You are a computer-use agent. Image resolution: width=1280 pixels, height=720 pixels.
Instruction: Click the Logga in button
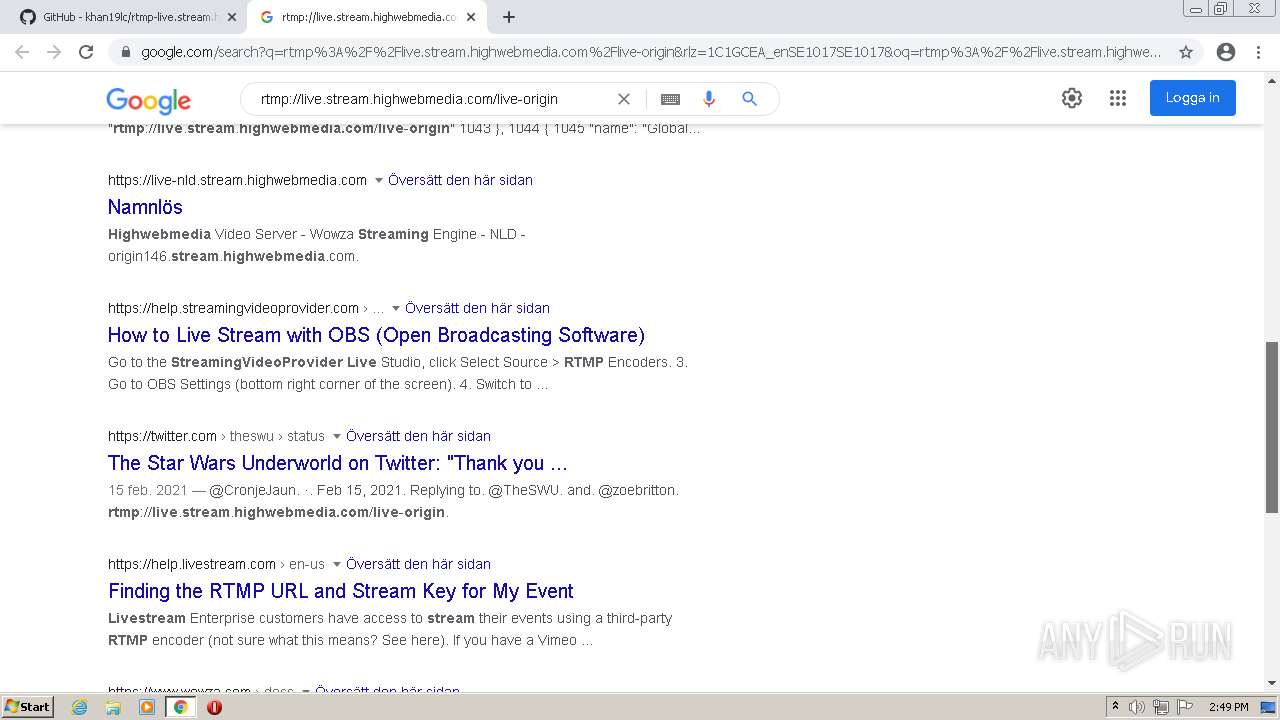coord(1192,98)
